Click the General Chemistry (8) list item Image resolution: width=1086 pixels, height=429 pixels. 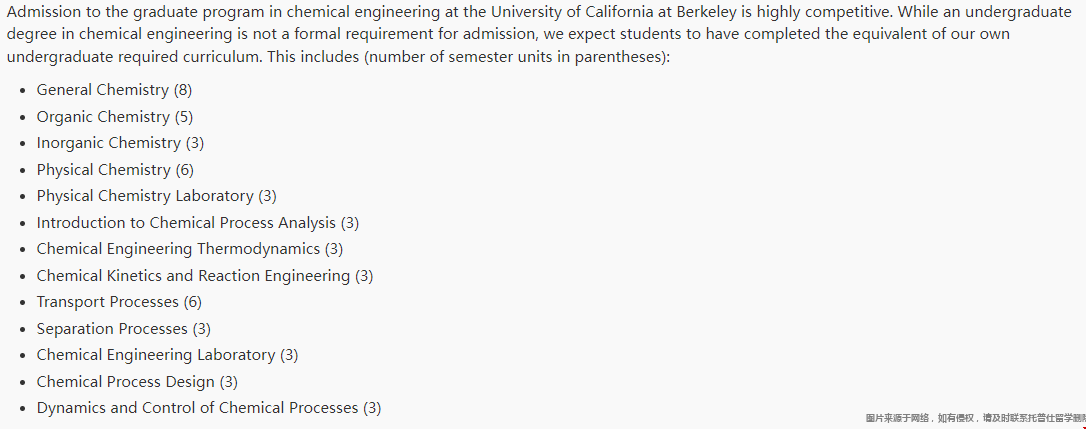114,90
